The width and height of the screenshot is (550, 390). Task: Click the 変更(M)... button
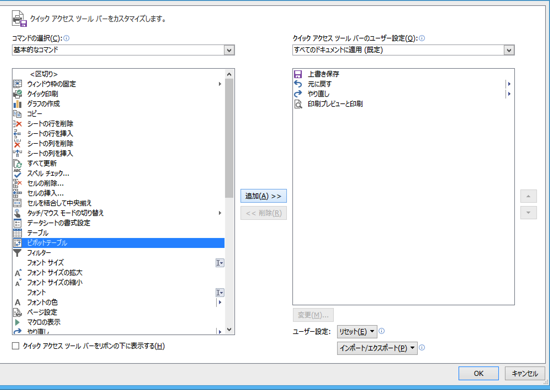coord(313,315)
